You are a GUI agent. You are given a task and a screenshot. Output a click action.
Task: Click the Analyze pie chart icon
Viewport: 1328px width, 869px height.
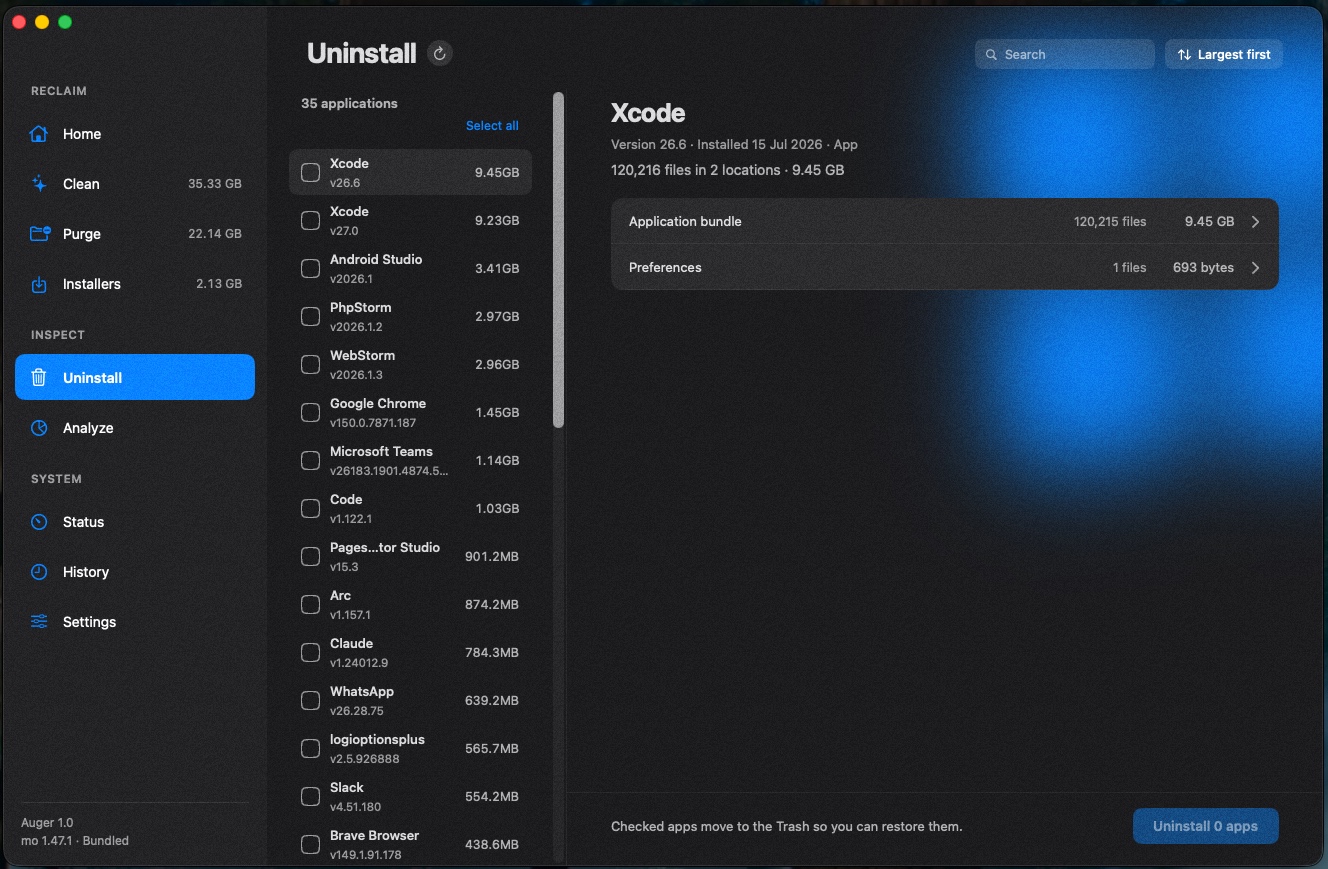coord(39,428)
